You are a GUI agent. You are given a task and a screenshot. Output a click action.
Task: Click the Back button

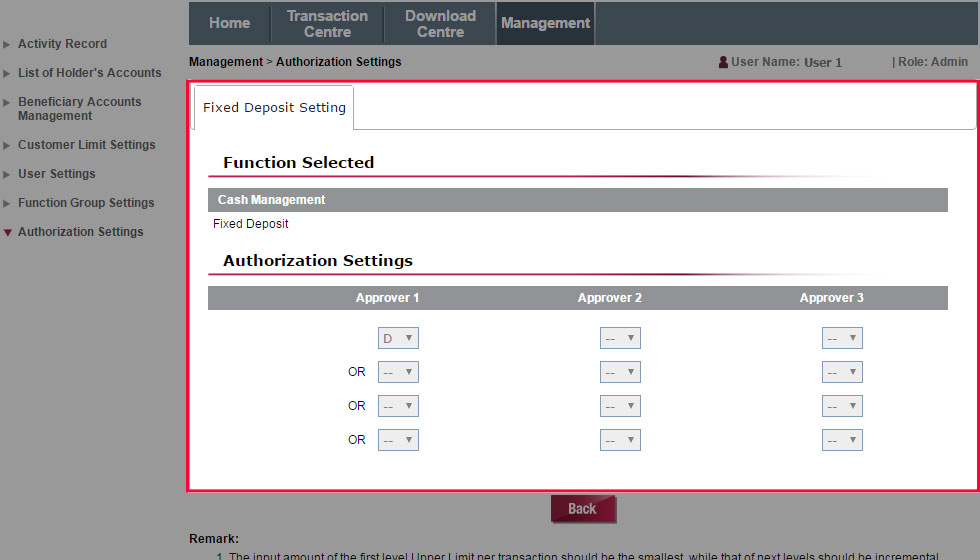(582, 509)
